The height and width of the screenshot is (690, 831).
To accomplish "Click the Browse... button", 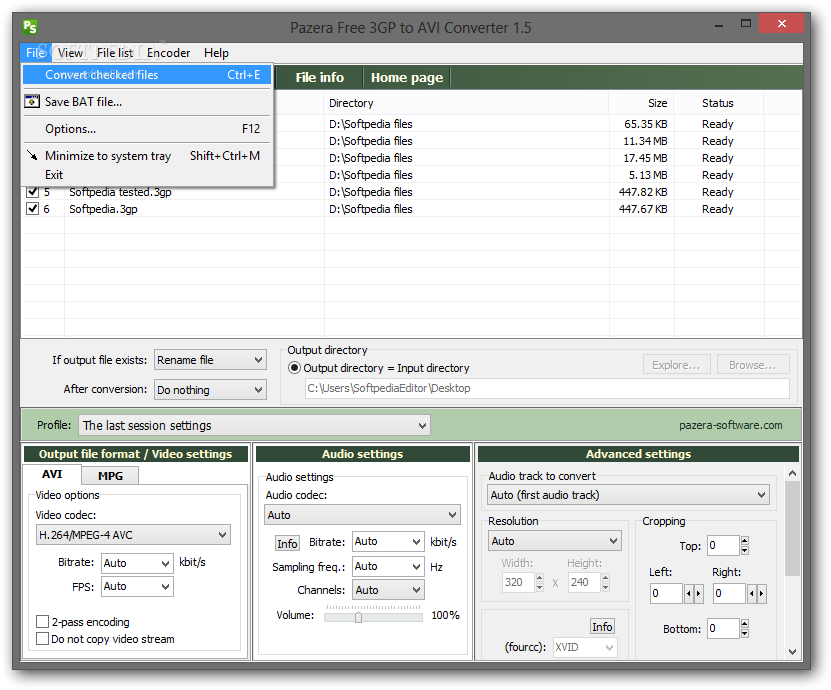I will coord(753,365).
